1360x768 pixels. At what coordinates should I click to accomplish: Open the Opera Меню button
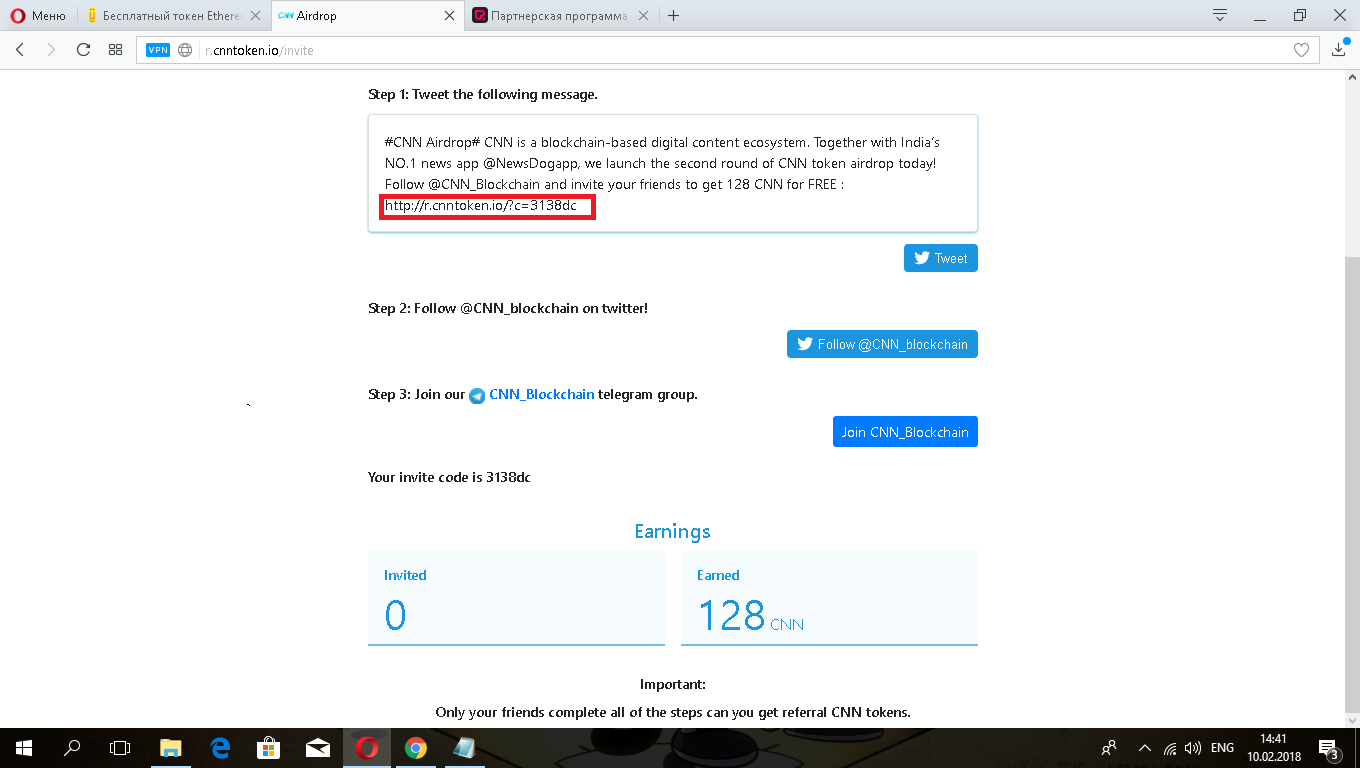tap(39, 15)
